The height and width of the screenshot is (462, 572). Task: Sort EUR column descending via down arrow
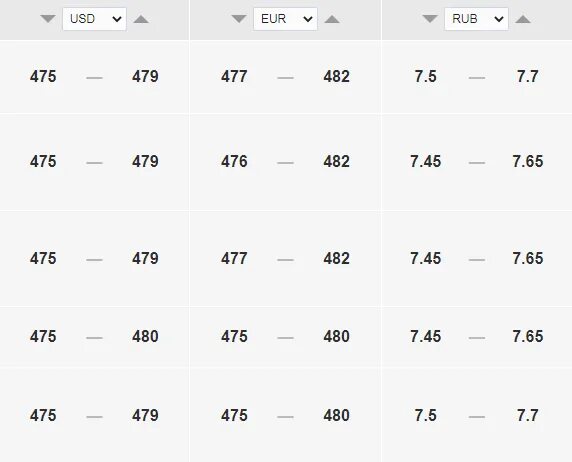(x=239, y=19)
